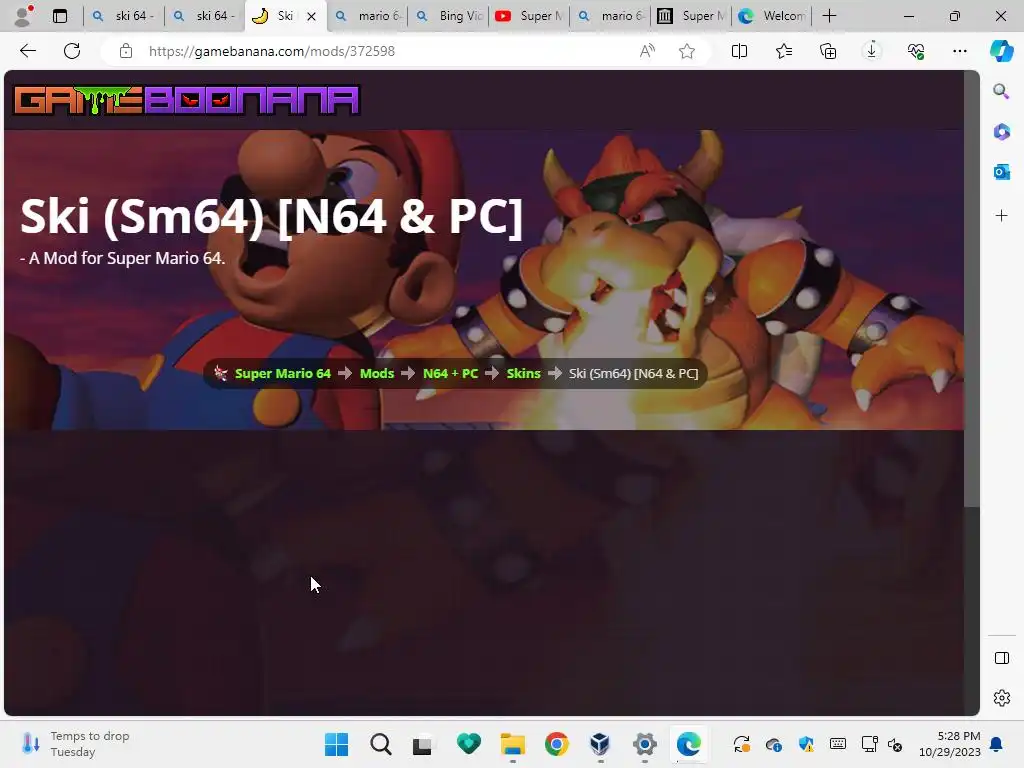This screenshot has width=1024, height=768.
Task: Launch Google Chrome from taskbar
Action: (x=556, y=744)
